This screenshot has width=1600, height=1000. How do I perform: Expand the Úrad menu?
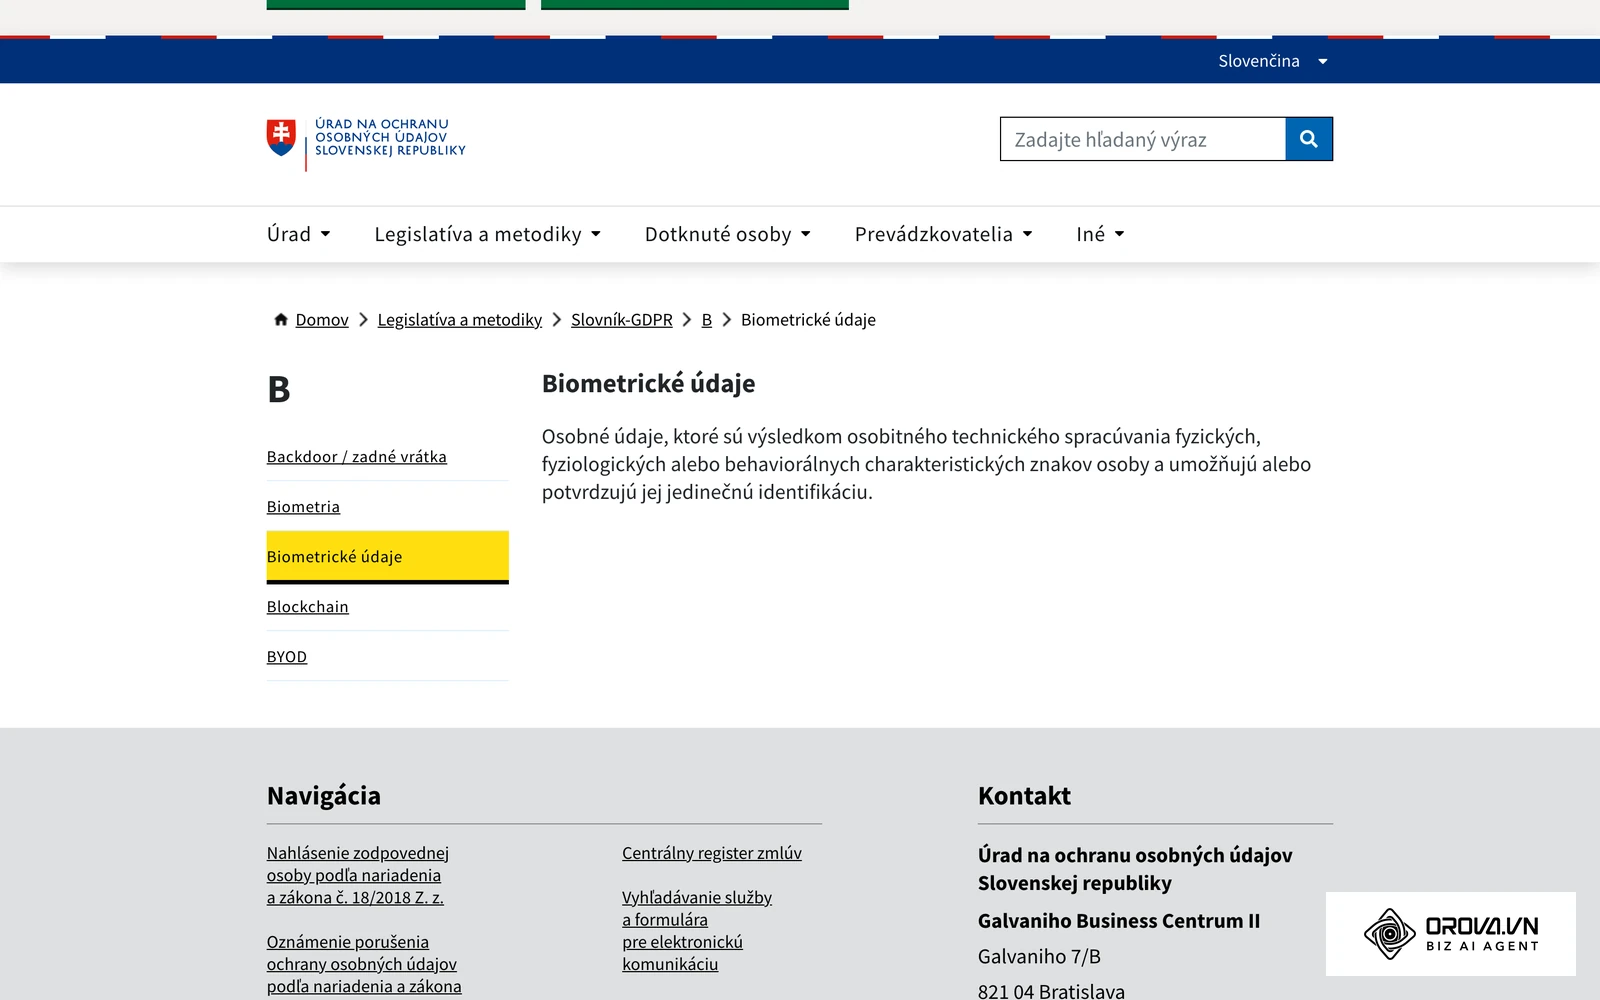299,234
